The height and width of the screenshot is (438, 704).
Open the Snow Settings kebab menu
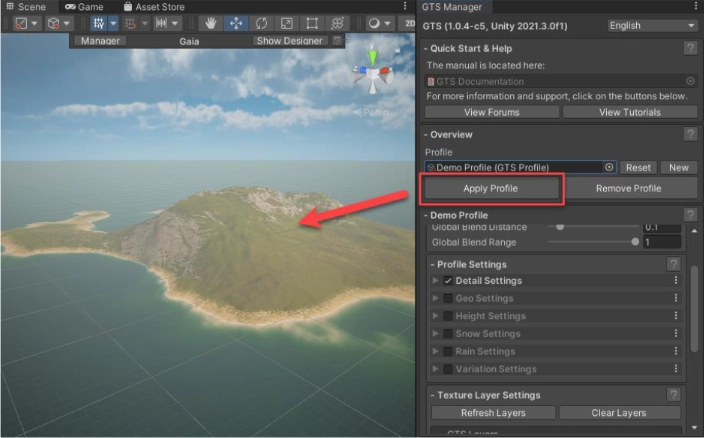point(676,333)
